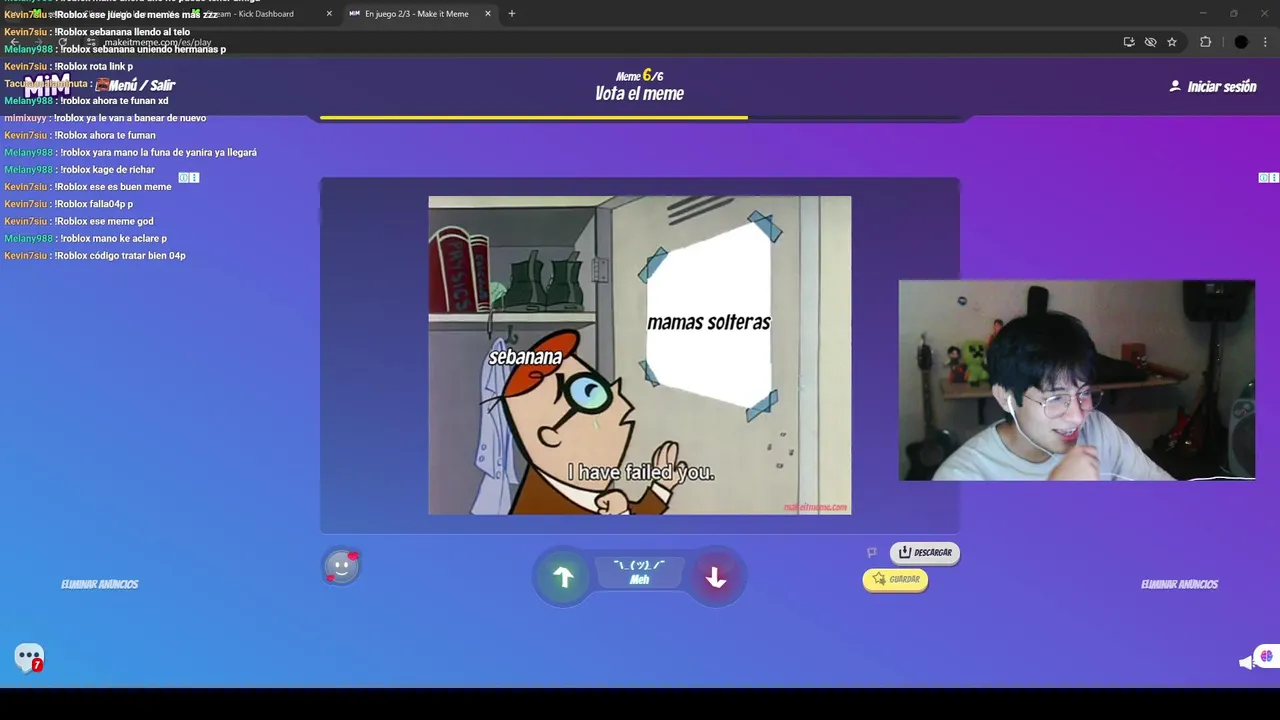Open a new browser tab
The height and width of the screenshot is (720, 1280).
tap(512, 14)
